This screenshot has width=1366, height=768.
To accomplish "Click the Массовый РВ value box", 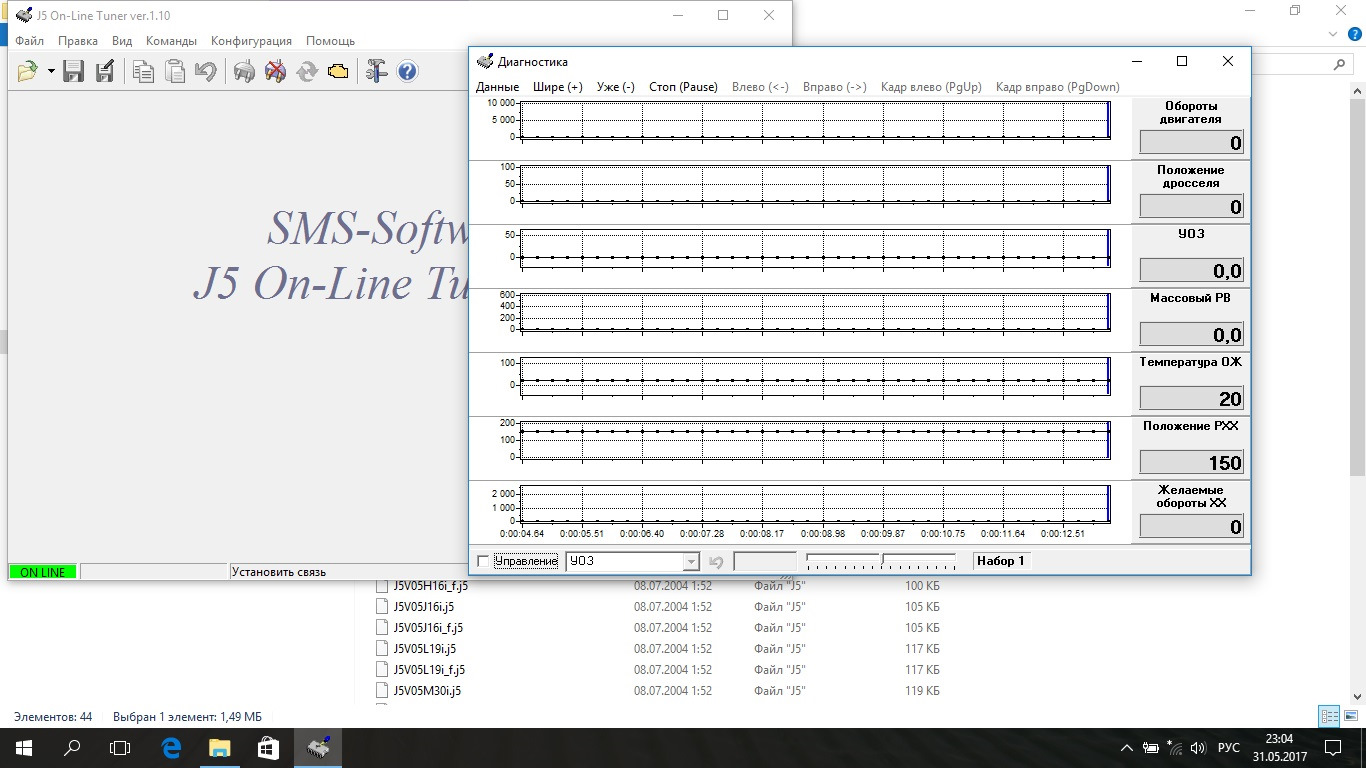I will (x=1192, y=334).
